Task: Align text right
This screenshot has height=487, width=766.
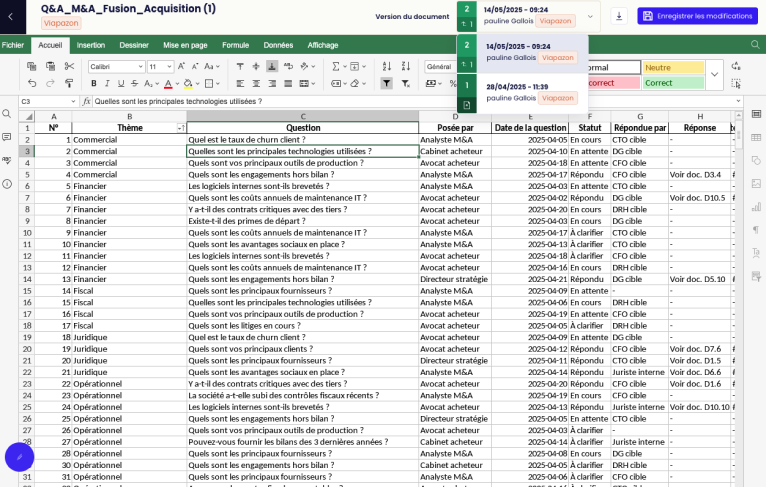Action: (x=272, y=84)
